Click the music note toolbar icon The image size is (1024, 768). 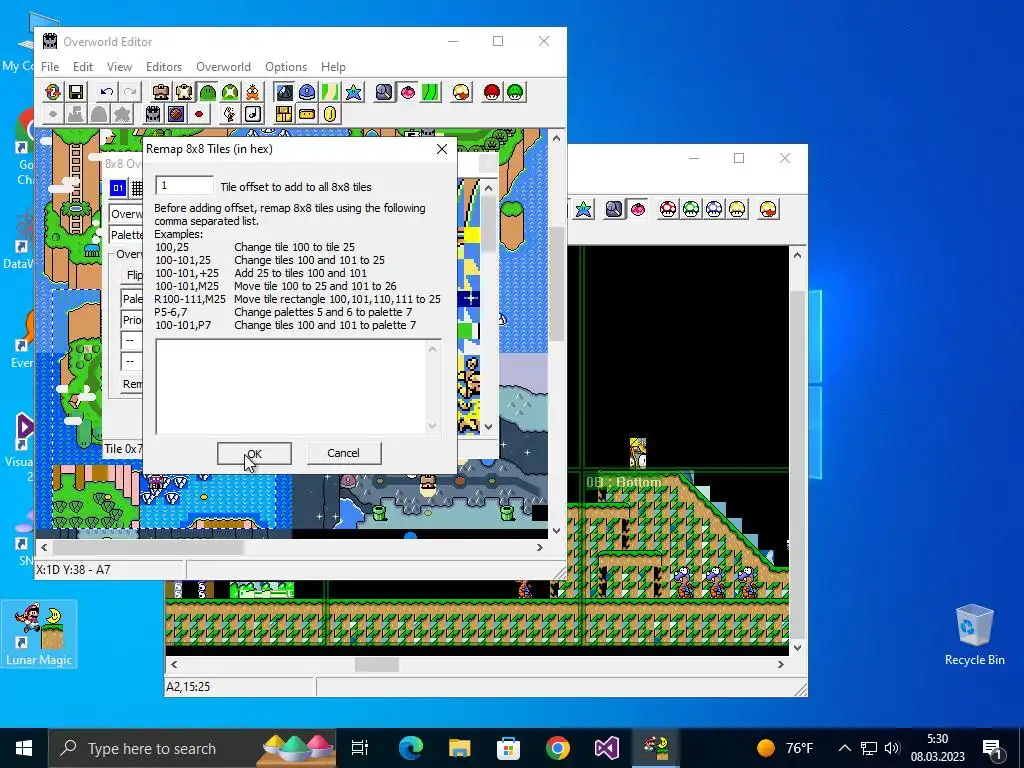coord(253,114)
